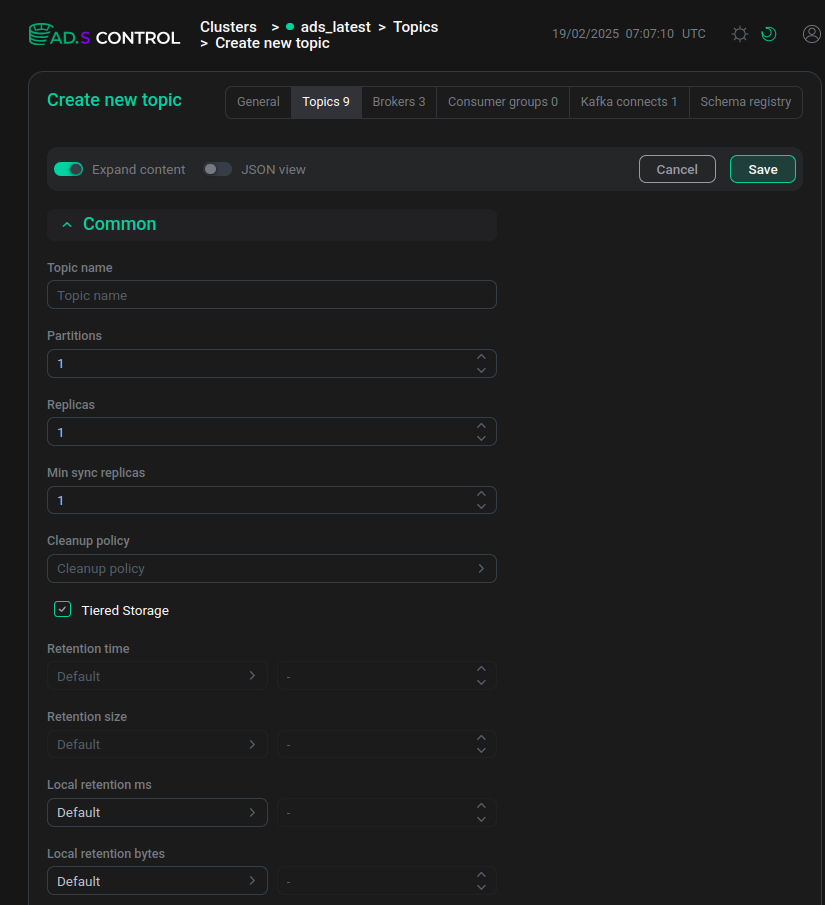Open the Kafka connects 1 tab

coord(629,102)
